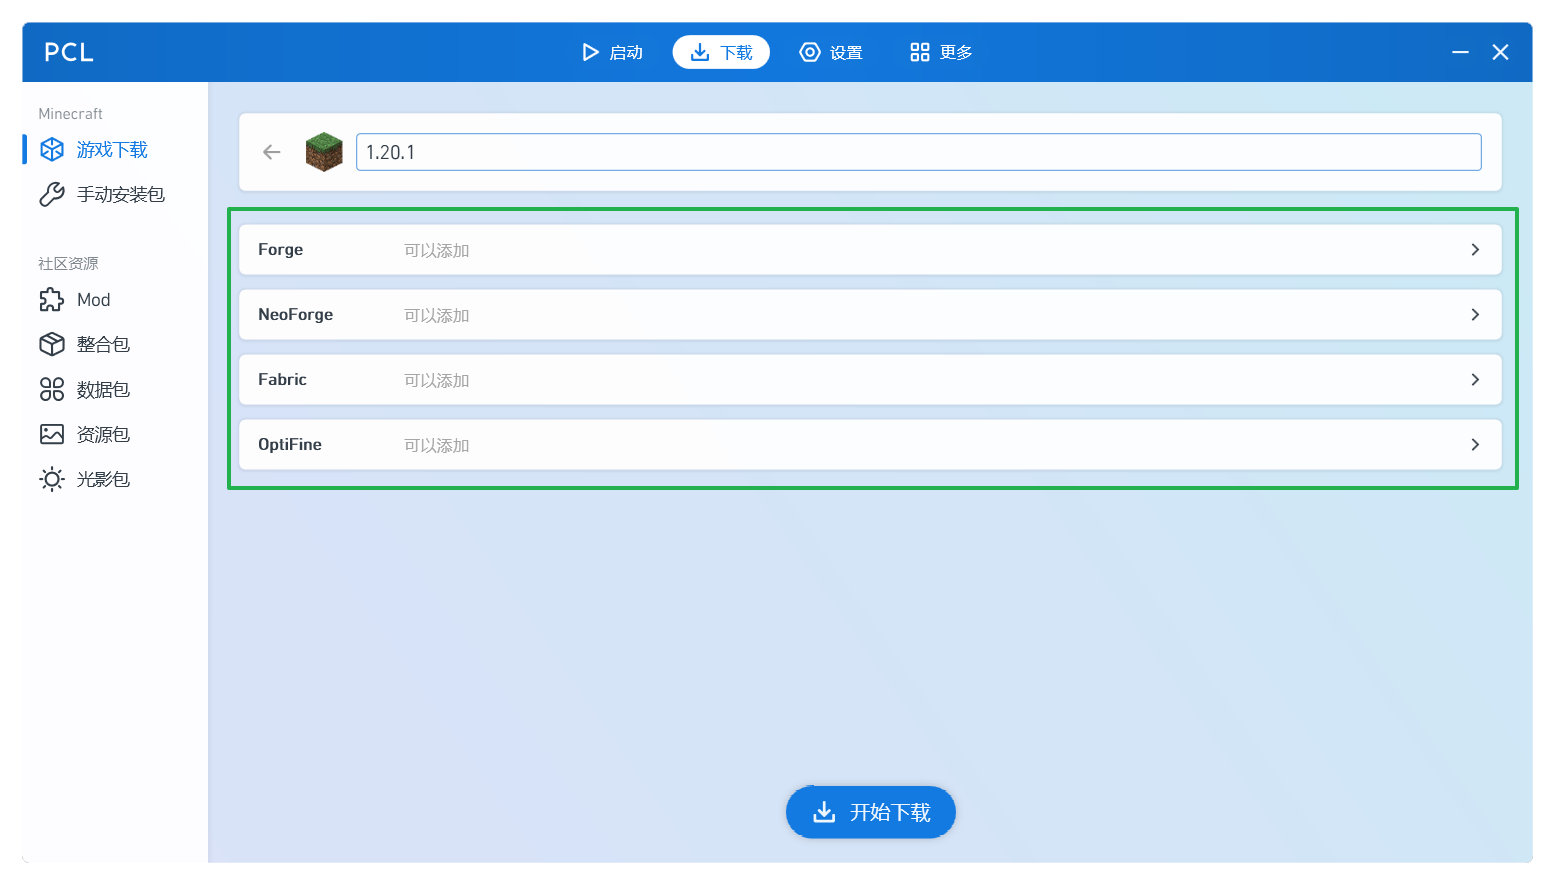Click the Fabric label
This screenshot has width=1556, height=886.
pyautogui.click(x=282, y=380)
